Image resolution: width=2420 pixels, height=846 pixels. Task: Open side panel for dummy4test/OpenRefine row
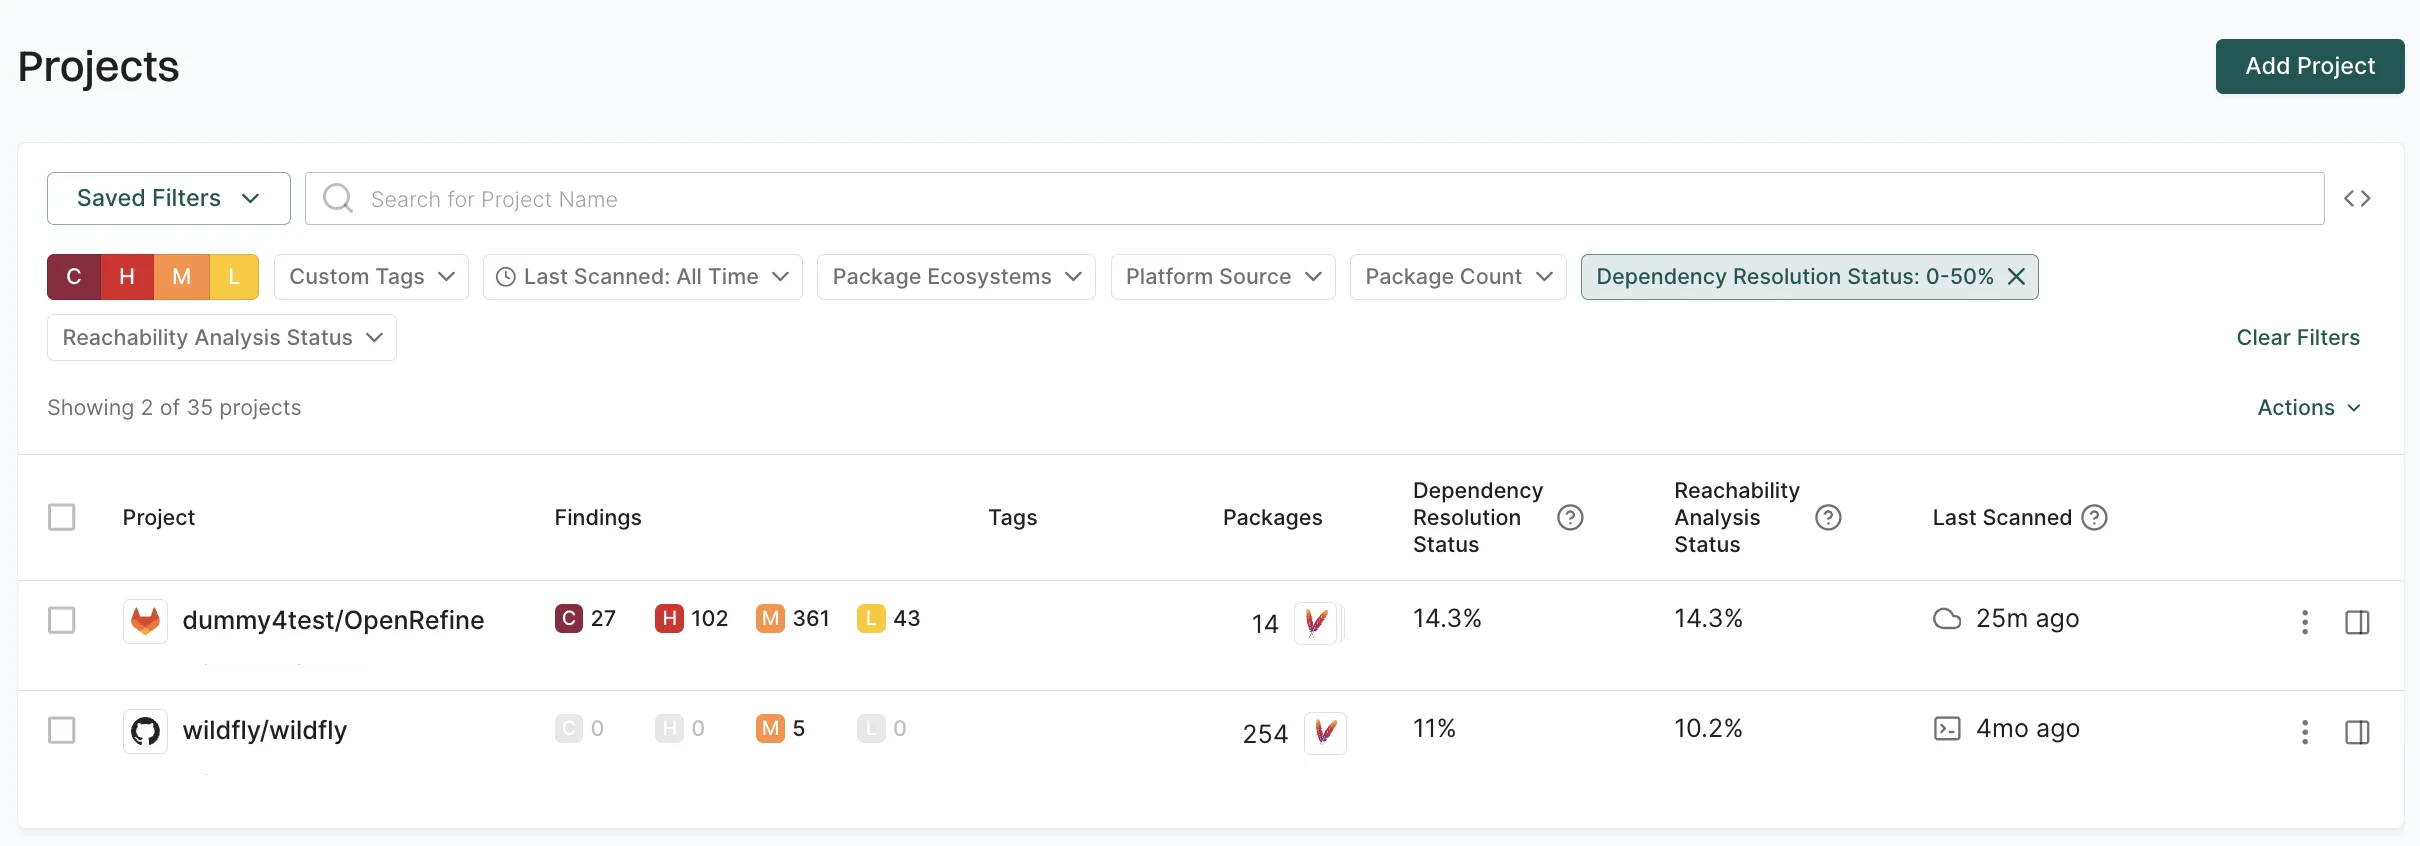tap(2357, 622)
